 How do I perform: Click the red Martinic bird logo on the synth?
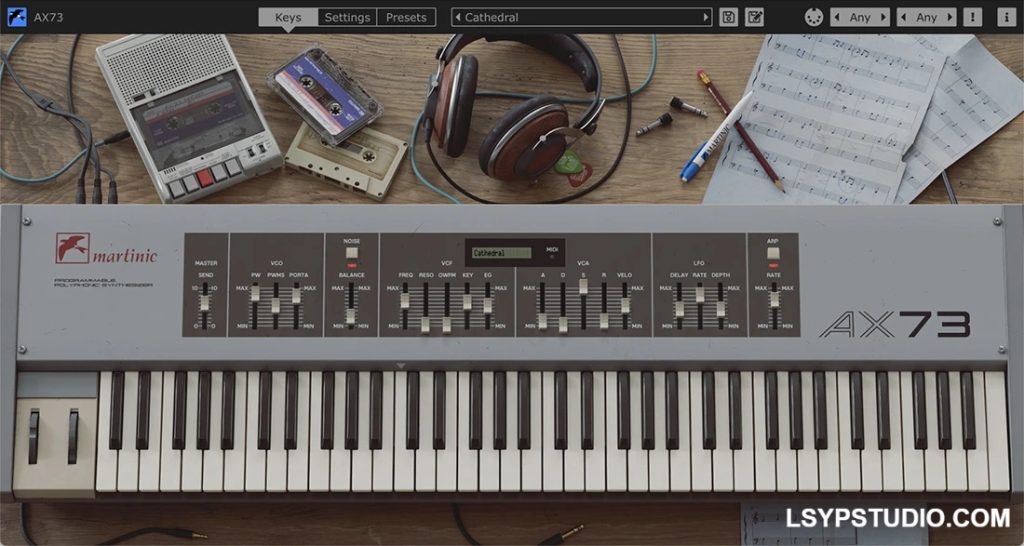(72, 248)
